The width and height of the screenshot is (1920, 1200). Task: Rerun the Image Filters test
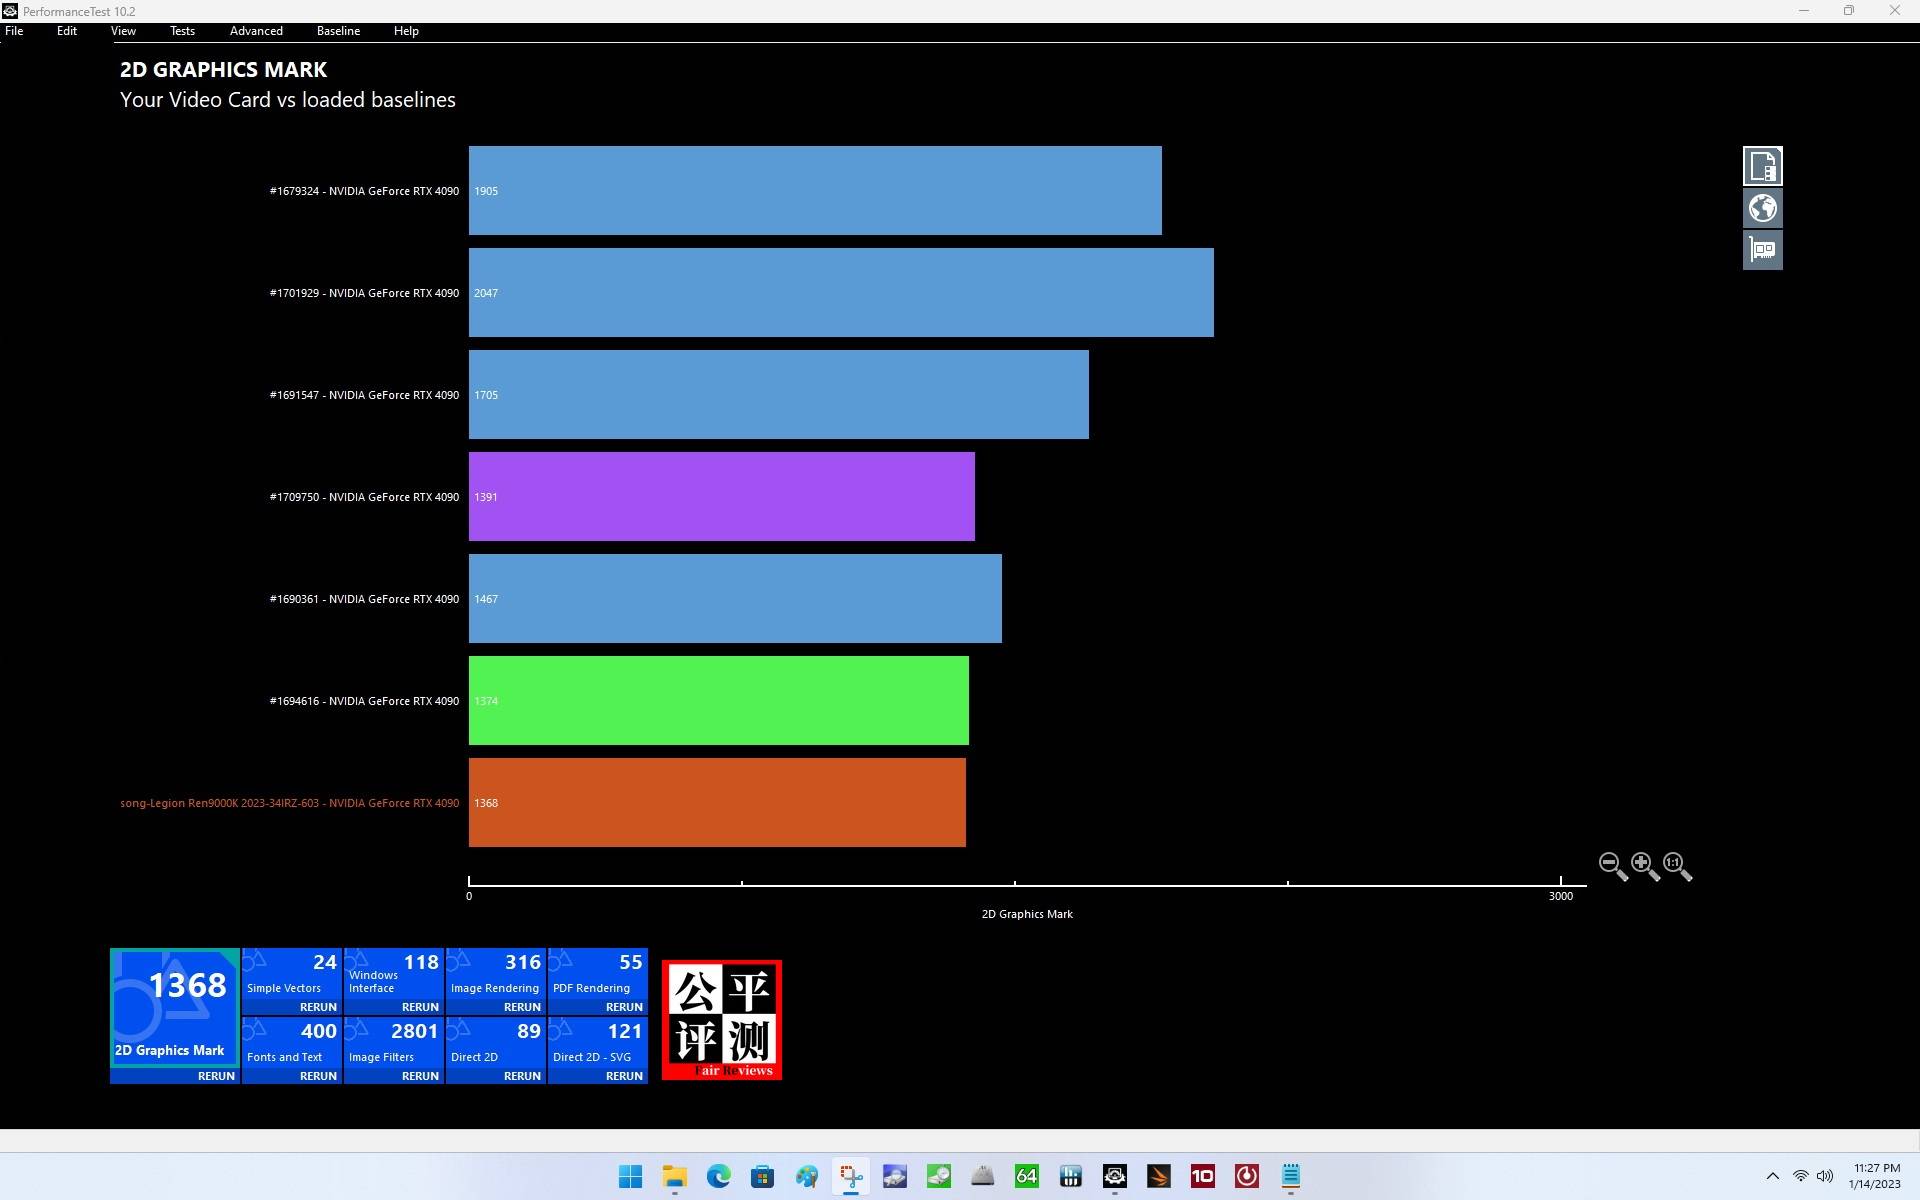[x=420, y=1076]
